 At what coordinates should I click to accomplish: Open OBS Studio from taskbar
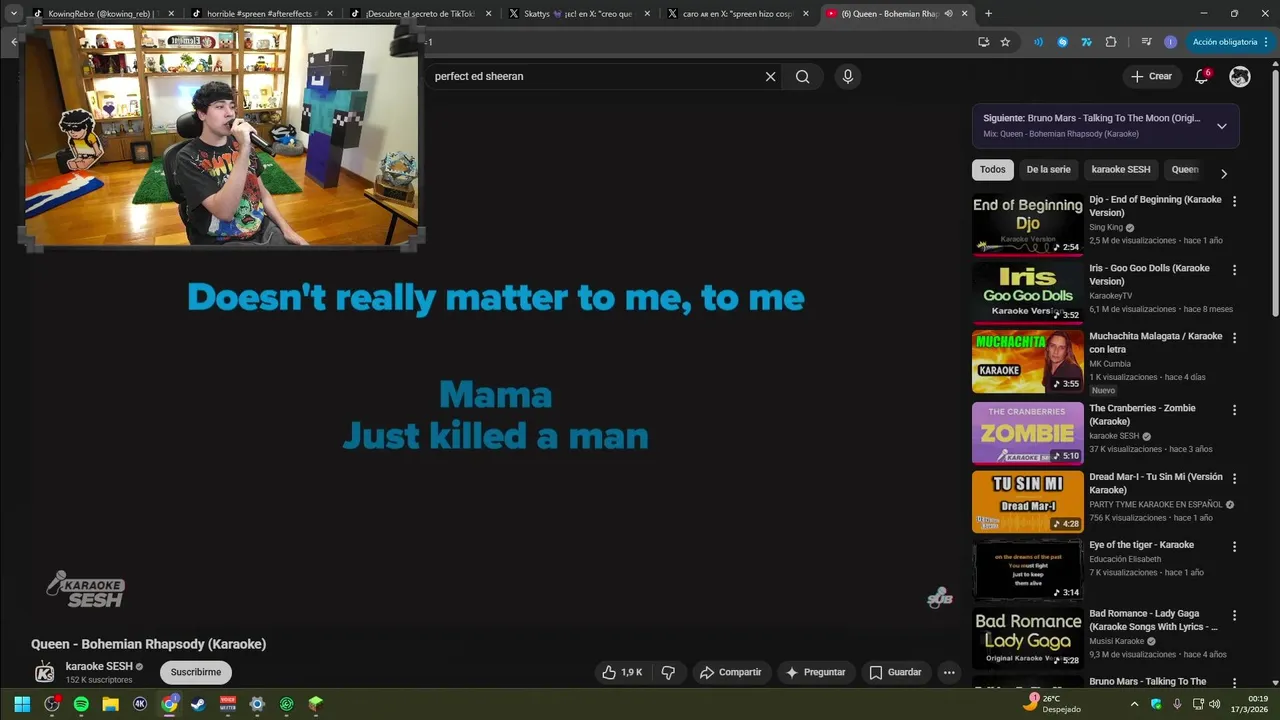click(x=52, y=704)
